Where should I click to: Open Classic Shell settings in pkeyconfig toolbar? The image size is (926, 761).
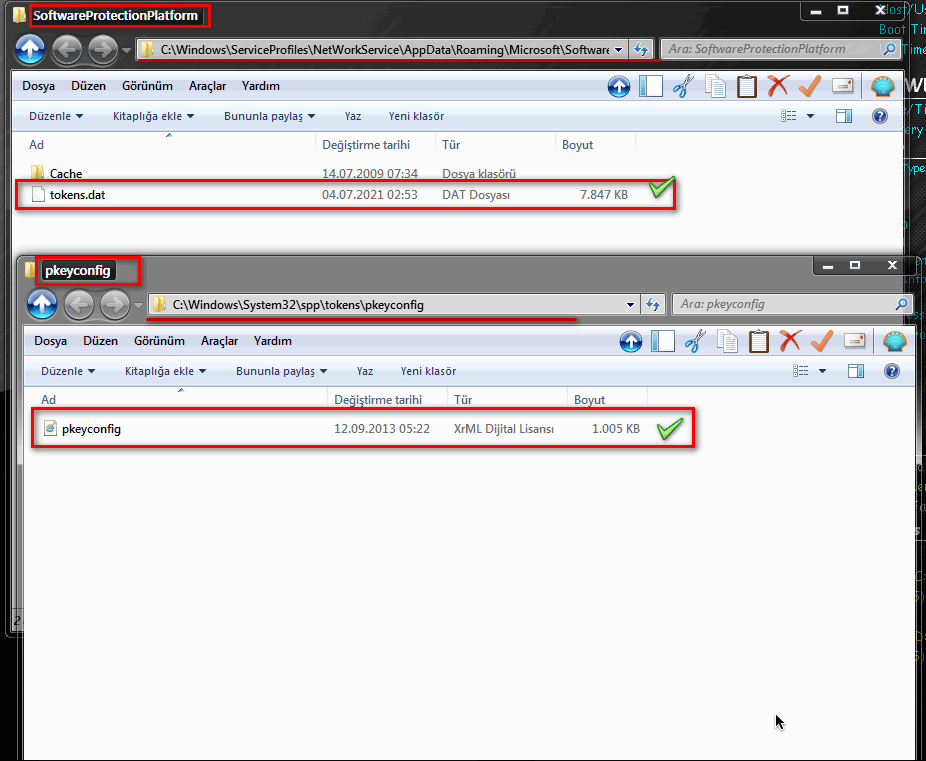pos(895,341)
